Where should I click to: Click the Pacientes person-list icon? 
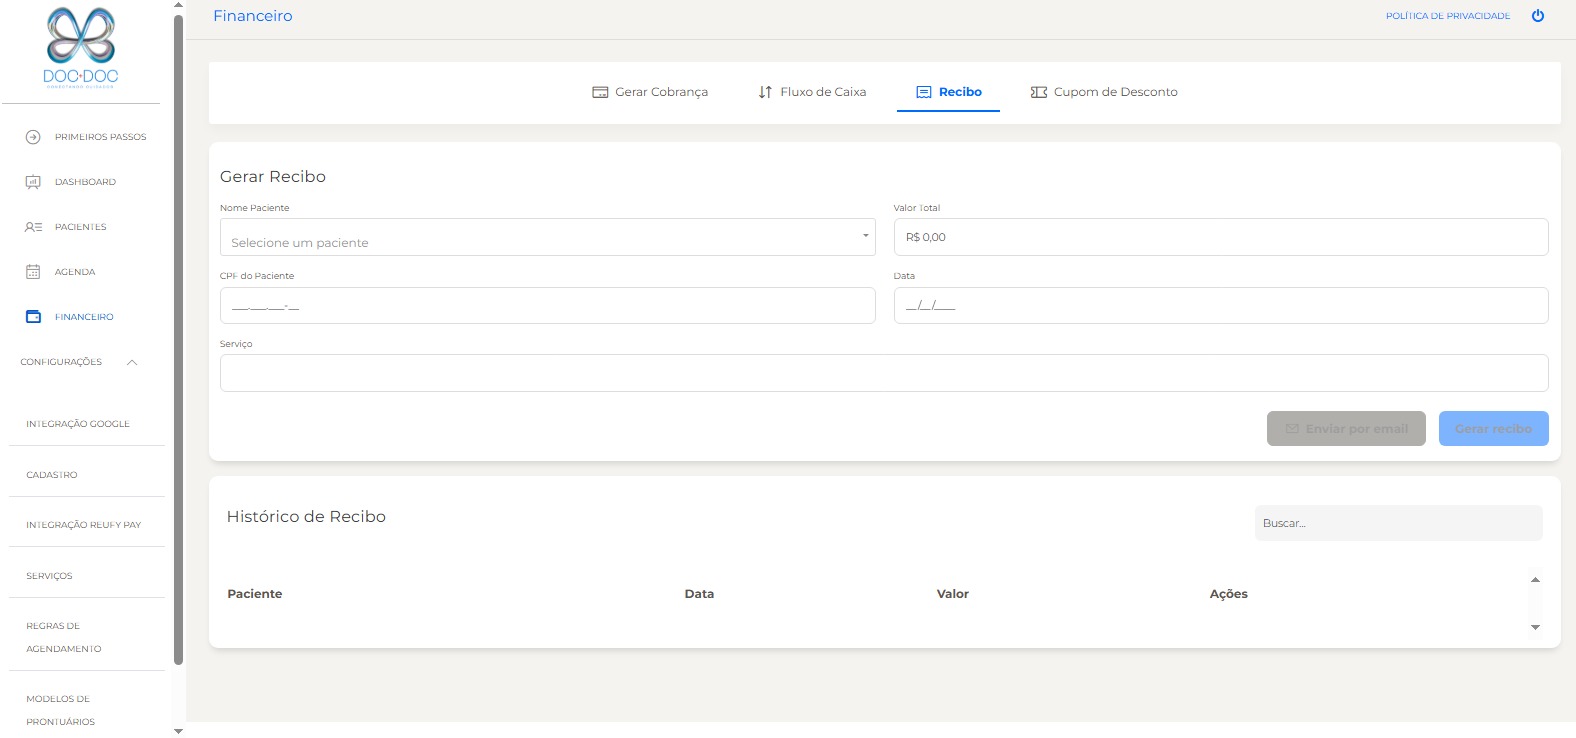tap(33, 227)
